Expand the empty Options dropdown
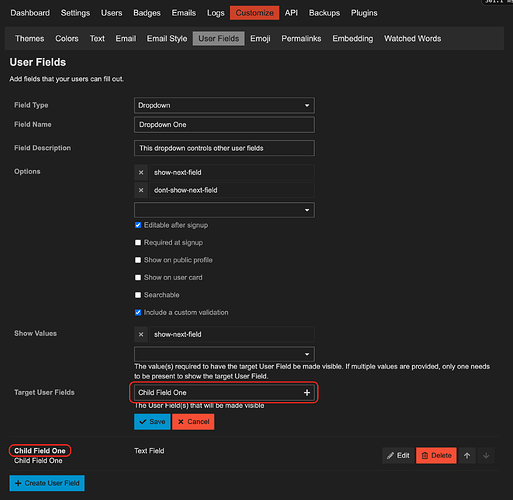 224,210
